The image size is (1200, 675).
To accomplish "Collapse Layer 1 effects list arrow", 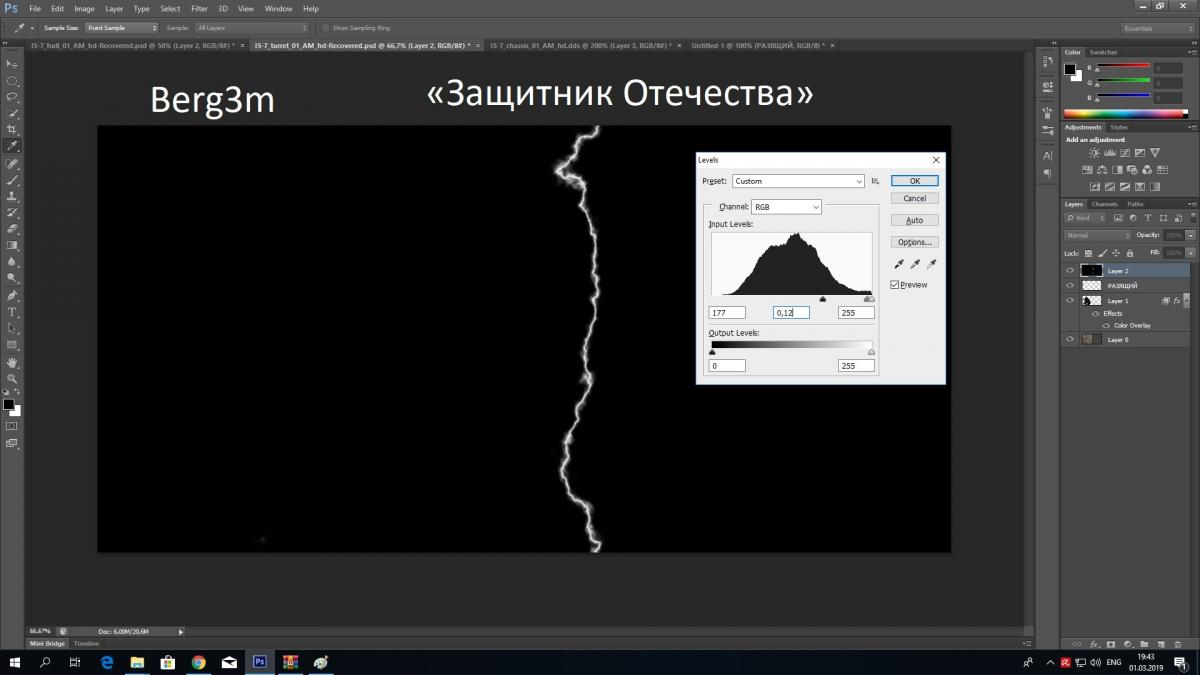I will [x=1188, y=300].
